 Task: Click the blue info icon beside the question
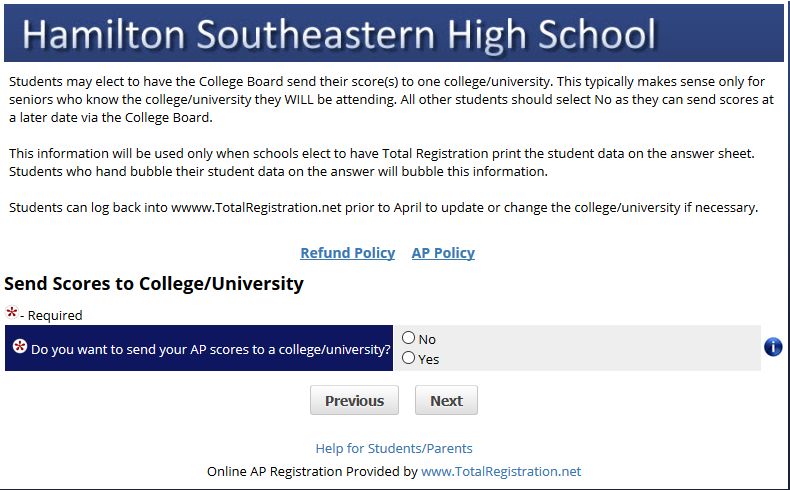click(x=773, y=347)
